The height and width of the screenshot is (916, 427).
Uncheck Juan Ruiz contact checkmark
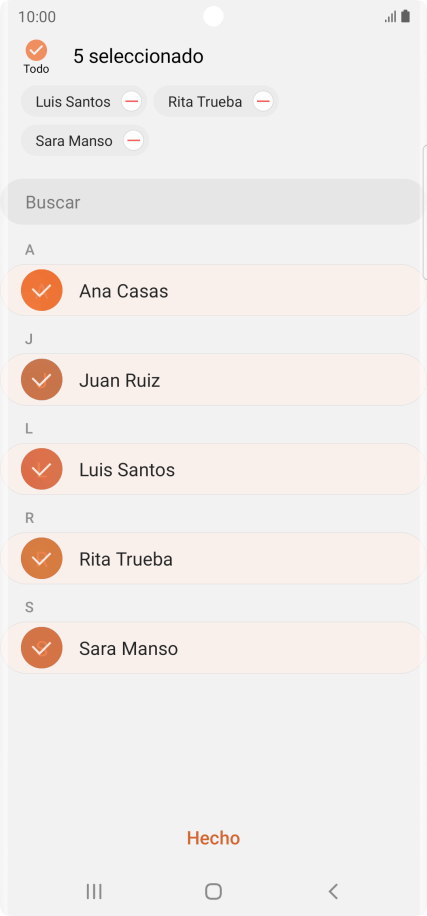point(41,380)
